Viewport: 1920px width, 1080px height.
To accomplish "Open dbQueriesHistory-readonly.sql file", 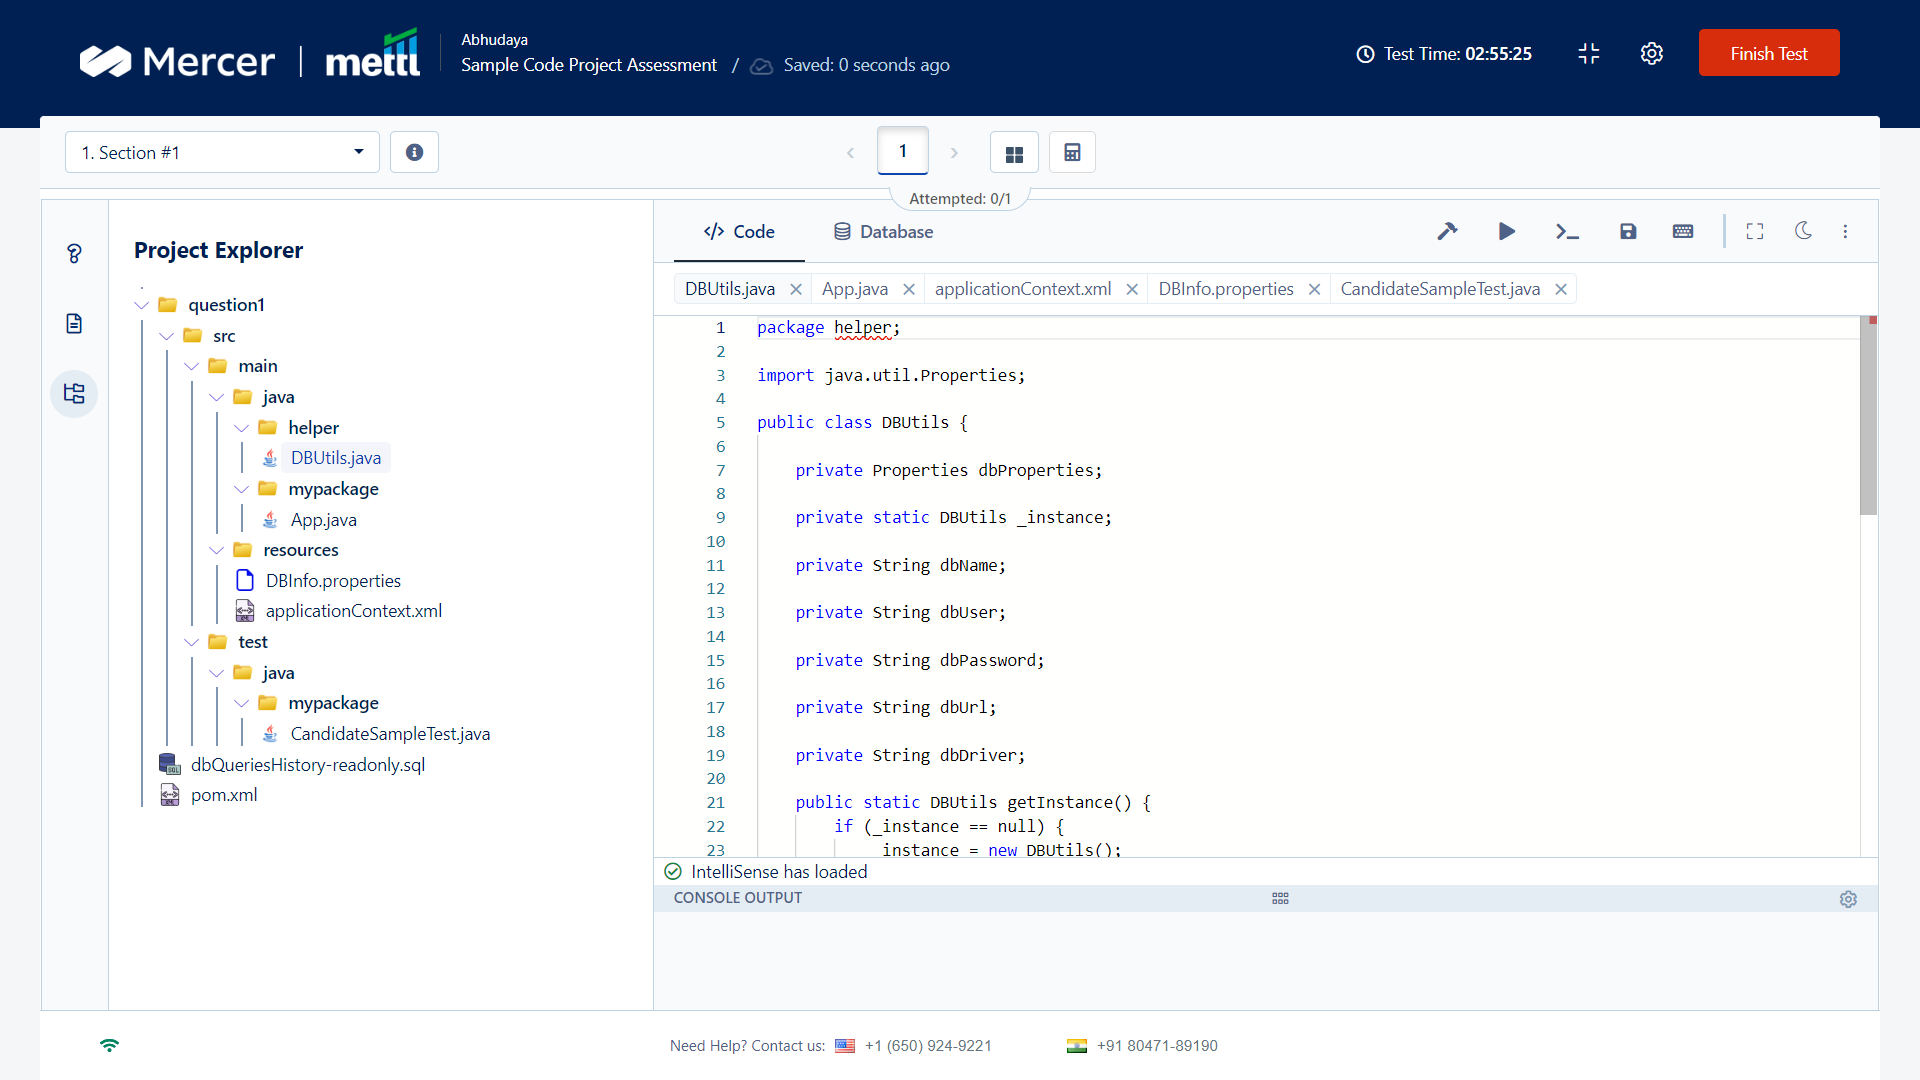I will coord(308,765).
